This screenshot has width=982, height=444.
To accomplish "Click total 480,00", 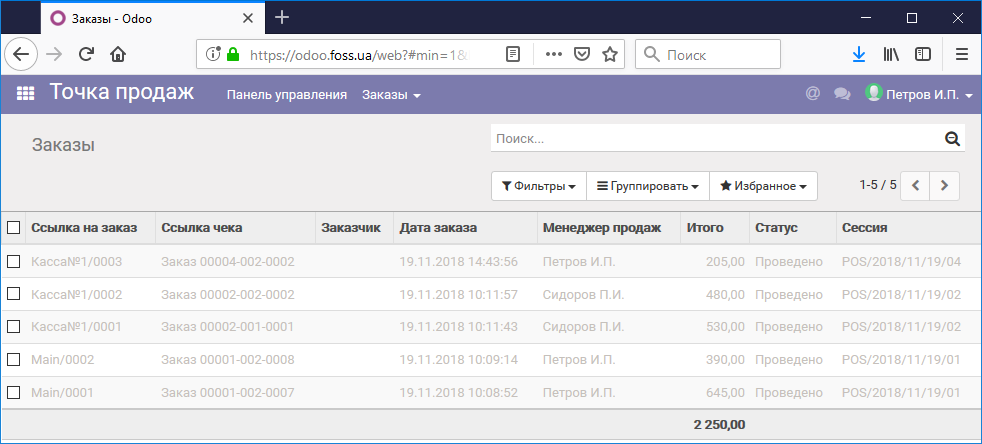I will coord(725,294).
